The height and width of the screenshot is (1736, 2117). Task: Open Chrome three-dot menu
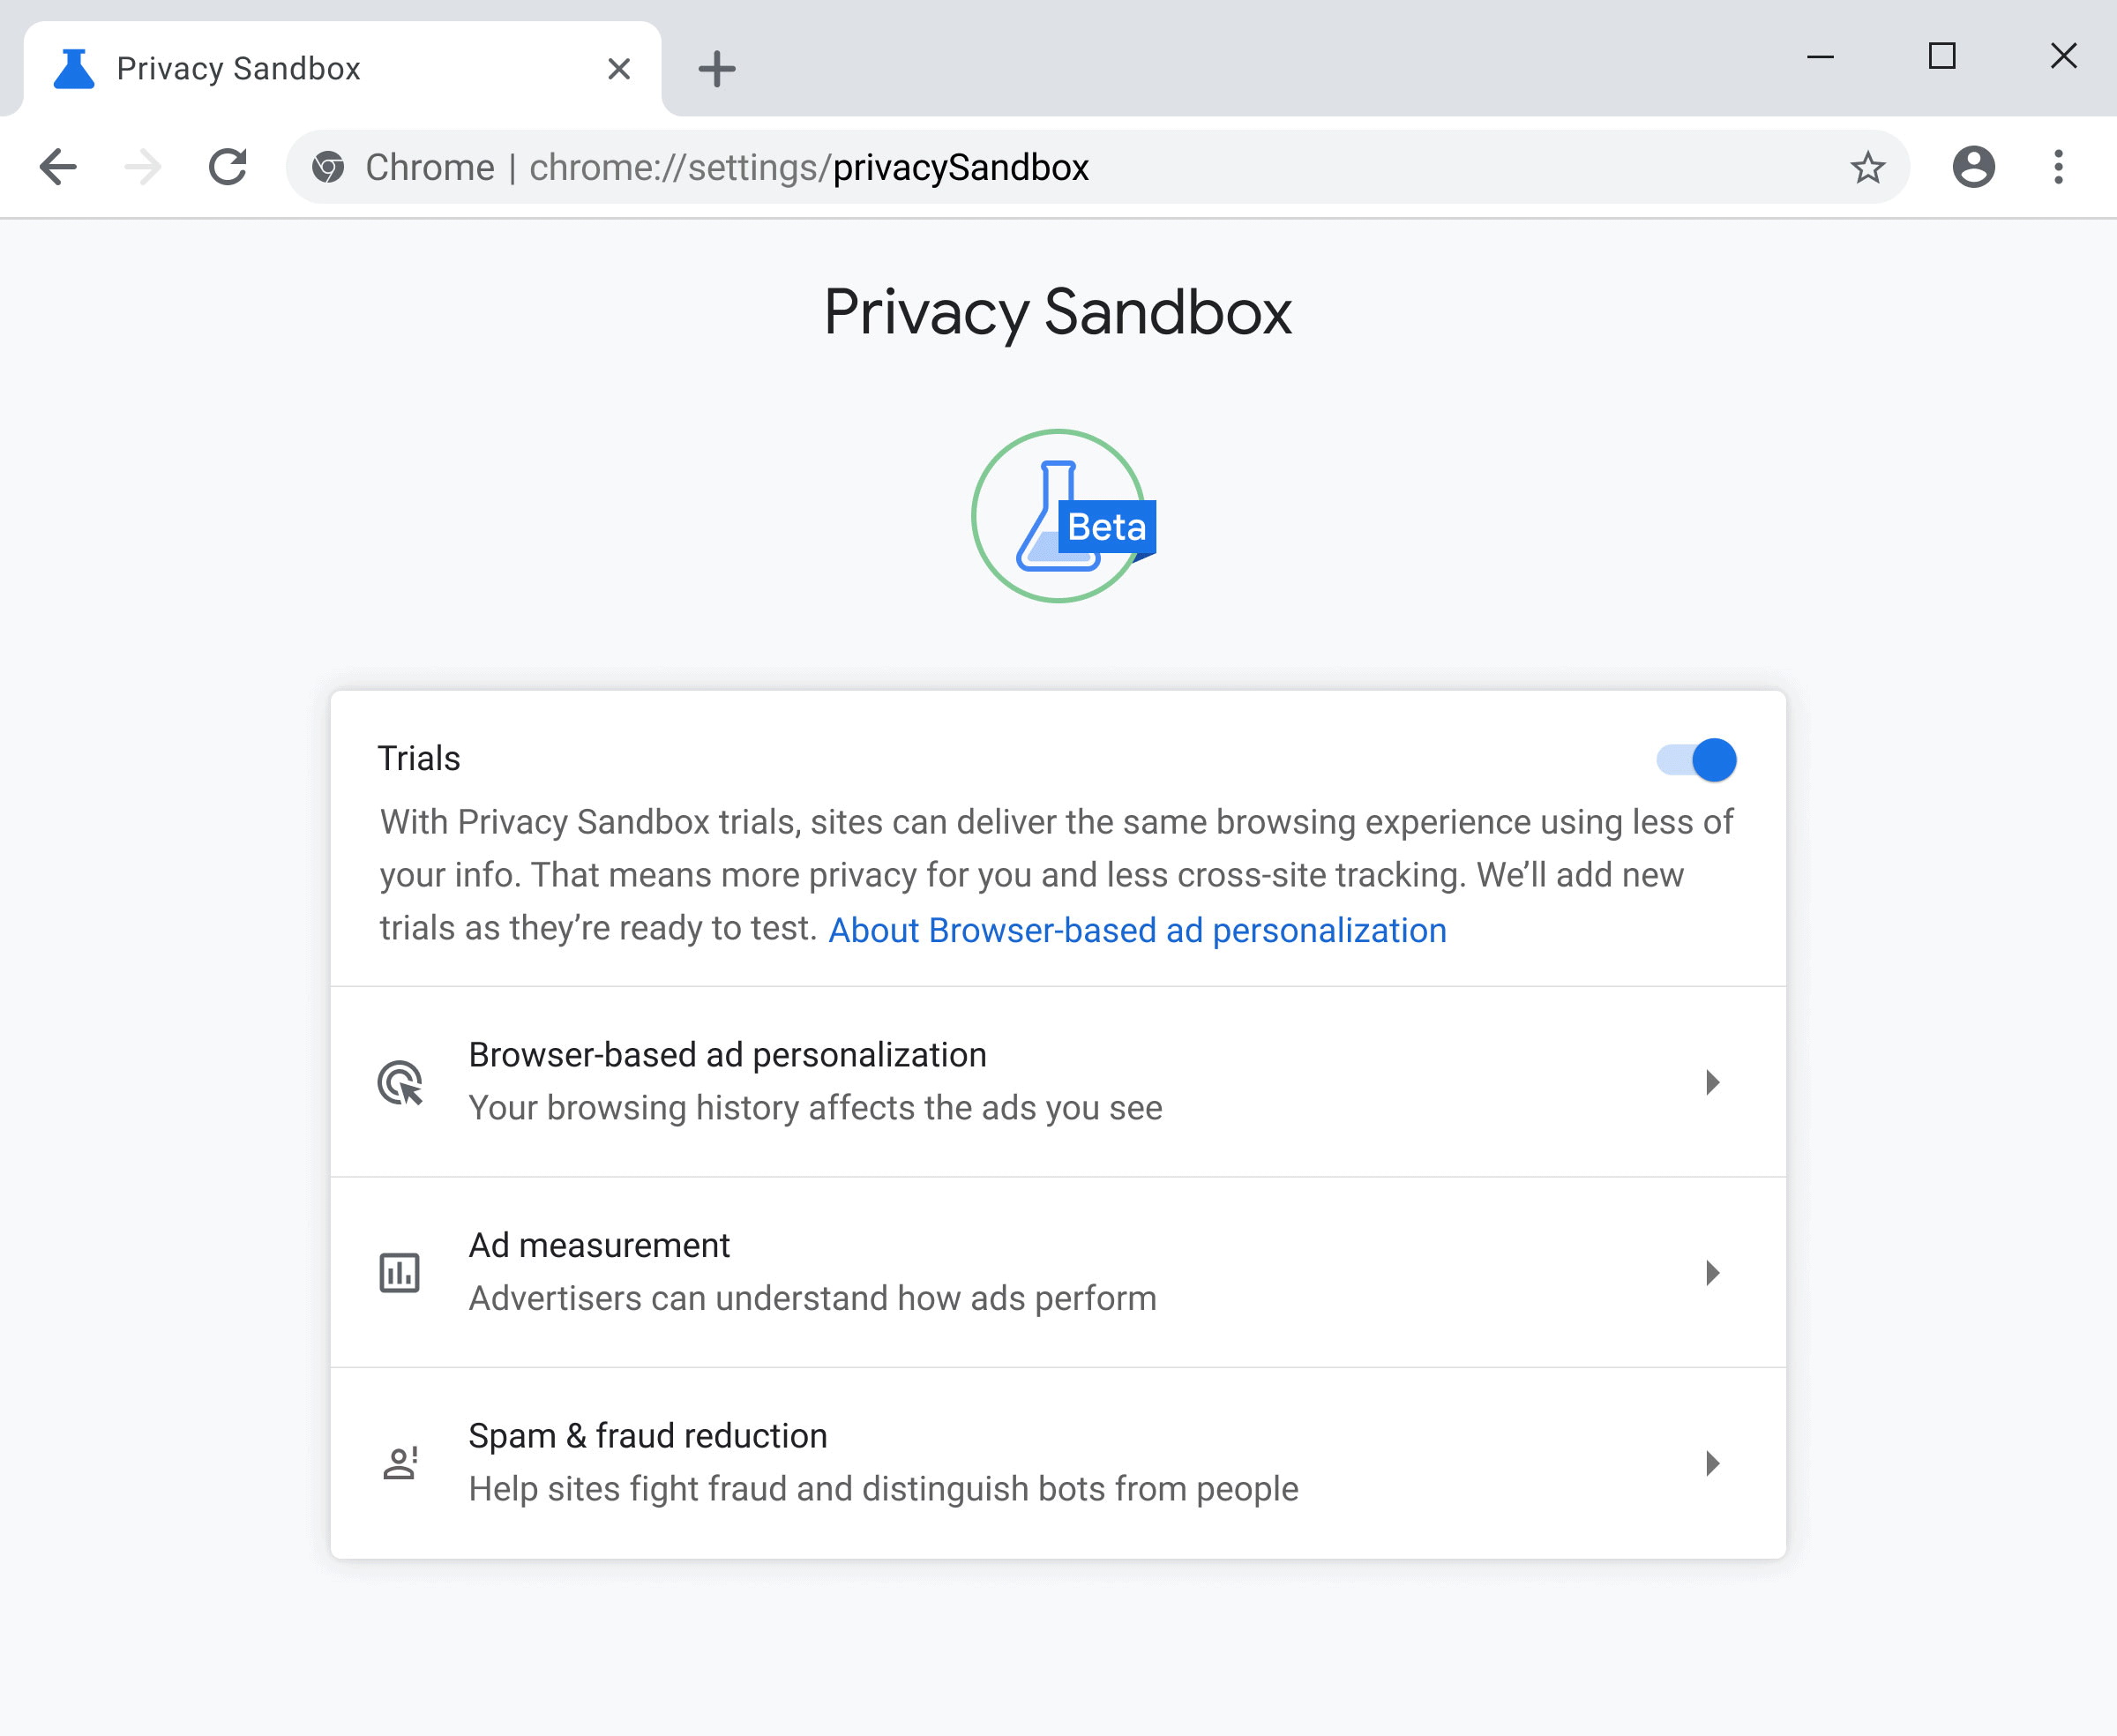point(2058,167)
